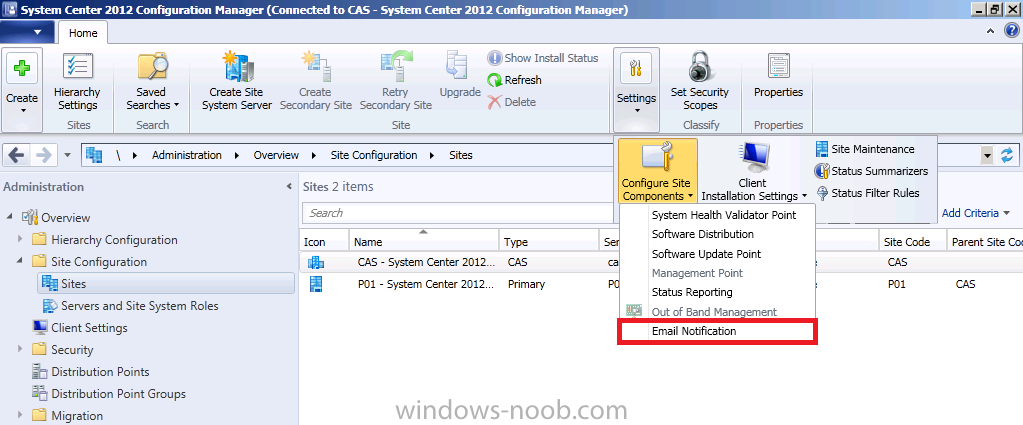Viewport: 1023px width, 425px height.
Task: Expand the Security folder
Action: (20, 350)
